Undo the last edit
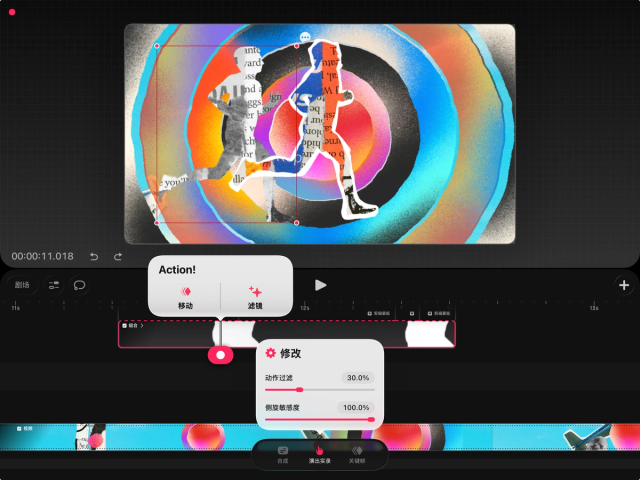This screenshot has height=480, width=640. (x=94, y=256)
